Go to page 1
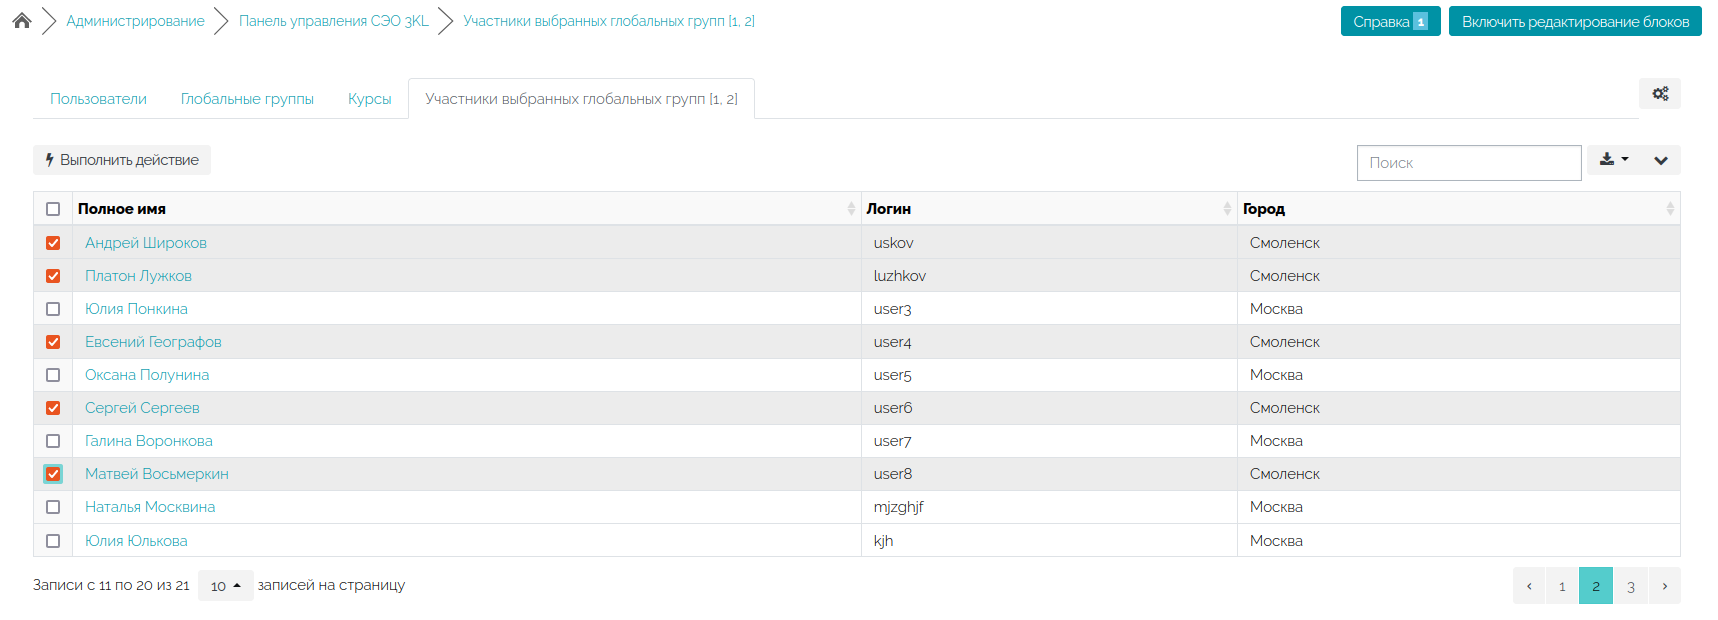The height and width of the screenshot is (620, 1718). pyautogui.click(x=1562, y=586)
